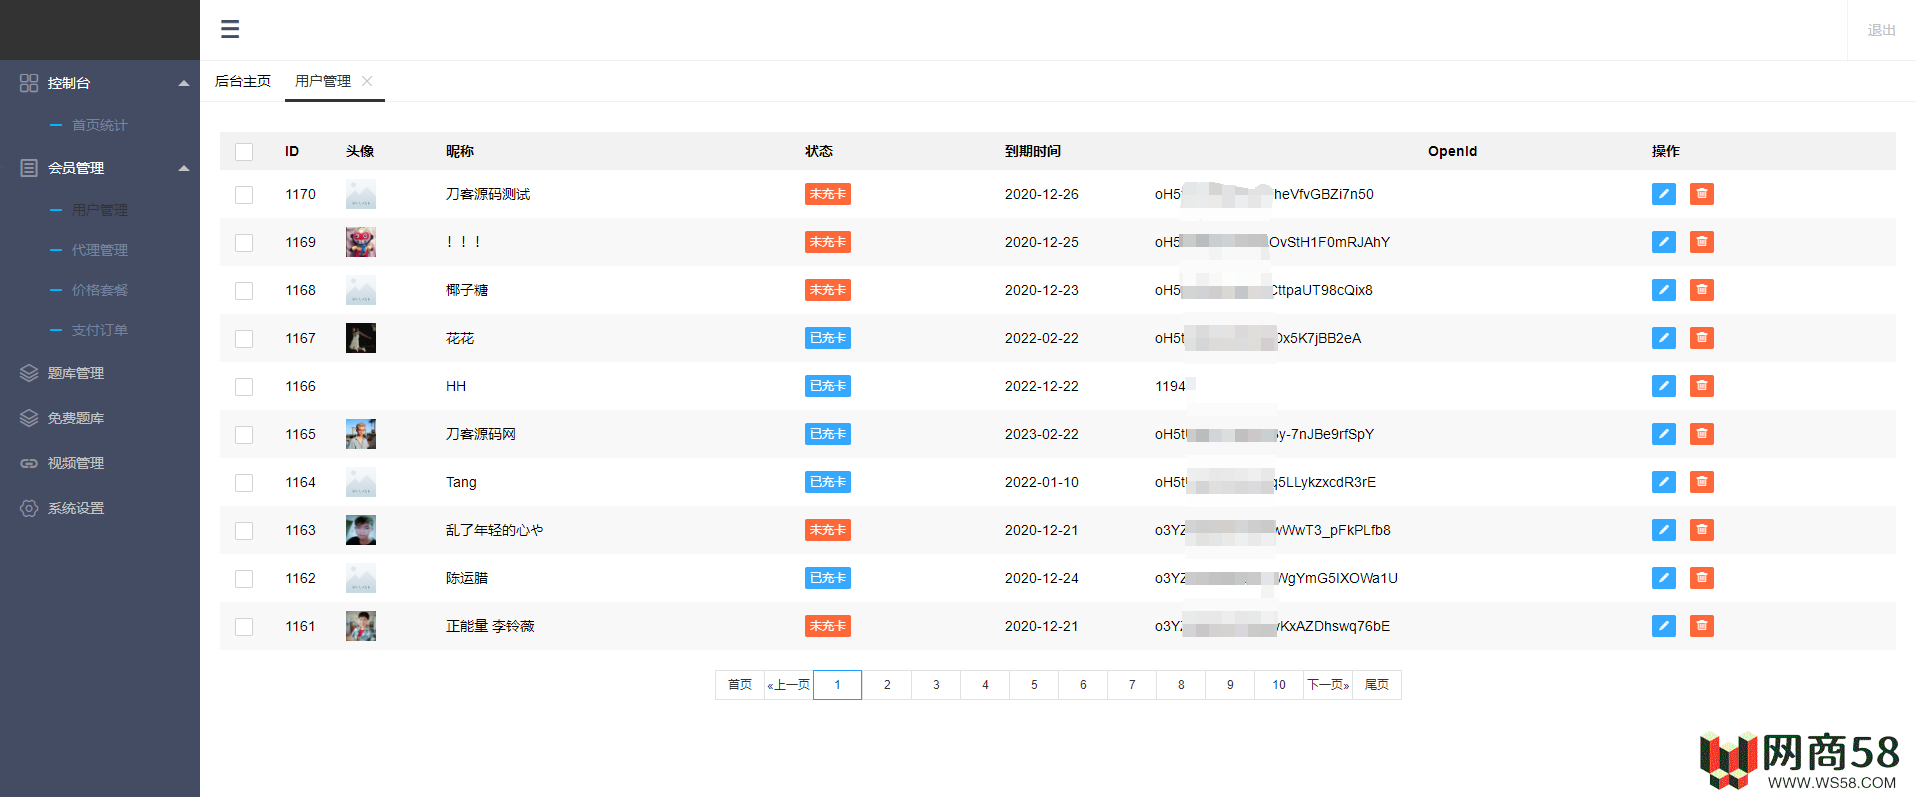
Task: Go to page 10 in pagination
Action: (x=1279, y=685)
